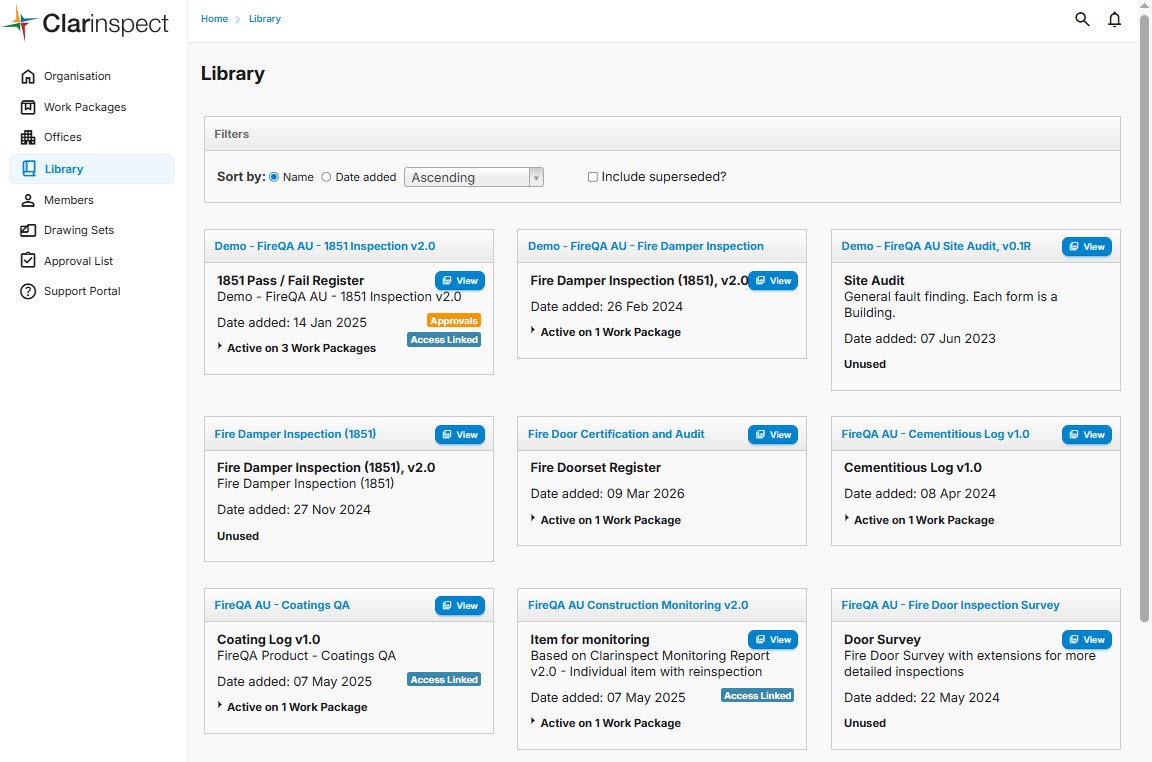The width and height of the screenshot is (1152, 762).
Task: Click the Home breadcrumb link
Action: 214,19
